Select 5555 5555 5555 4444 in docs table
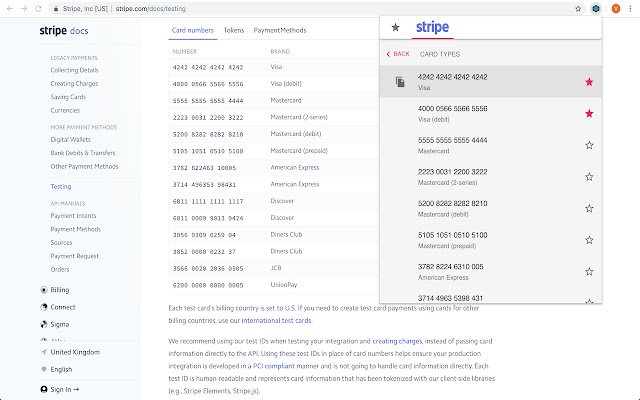The image size is (640, 400). [x=208, y=101]
